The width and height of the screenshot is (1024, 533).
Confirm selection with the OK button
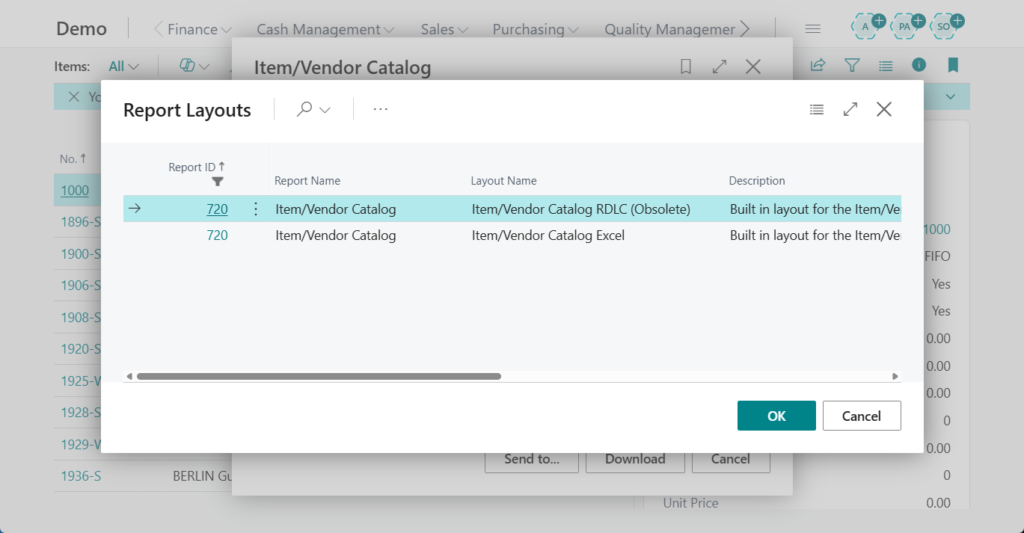[x=776, y=416]
